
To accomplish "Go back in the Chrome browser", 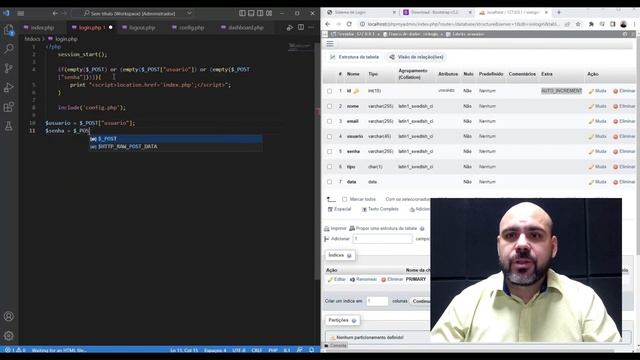I will pyautogui.click(x=328, y=24).
